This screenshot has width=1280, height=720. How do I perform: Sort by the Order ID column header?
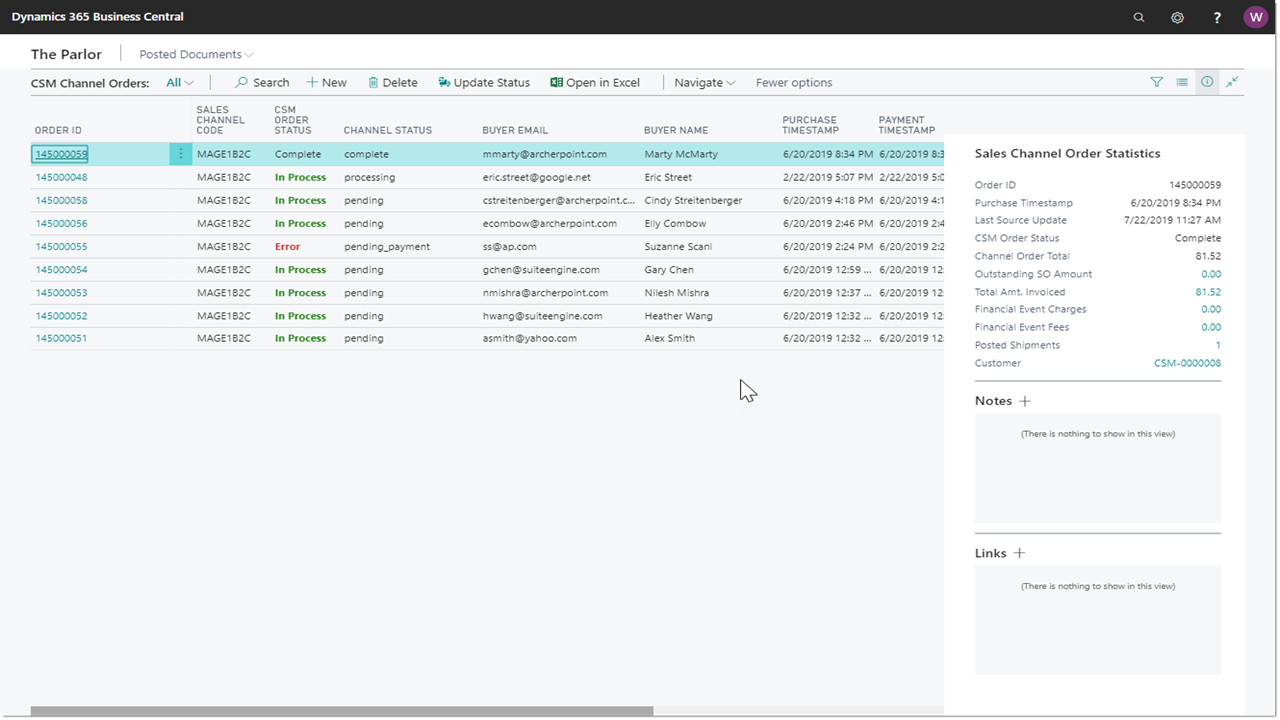(x=58, y=130)
